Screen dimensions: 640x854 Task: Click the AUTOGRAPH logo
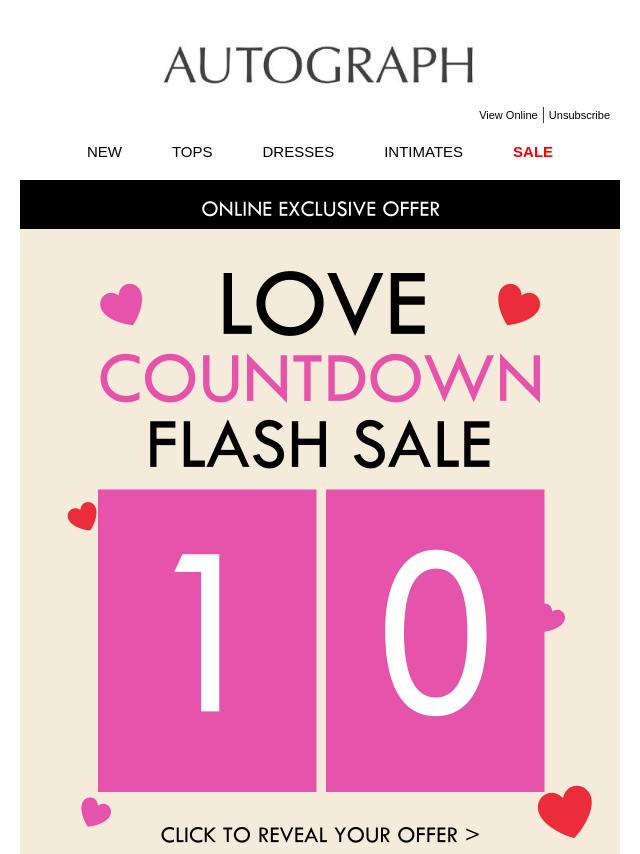pos(319,65)
